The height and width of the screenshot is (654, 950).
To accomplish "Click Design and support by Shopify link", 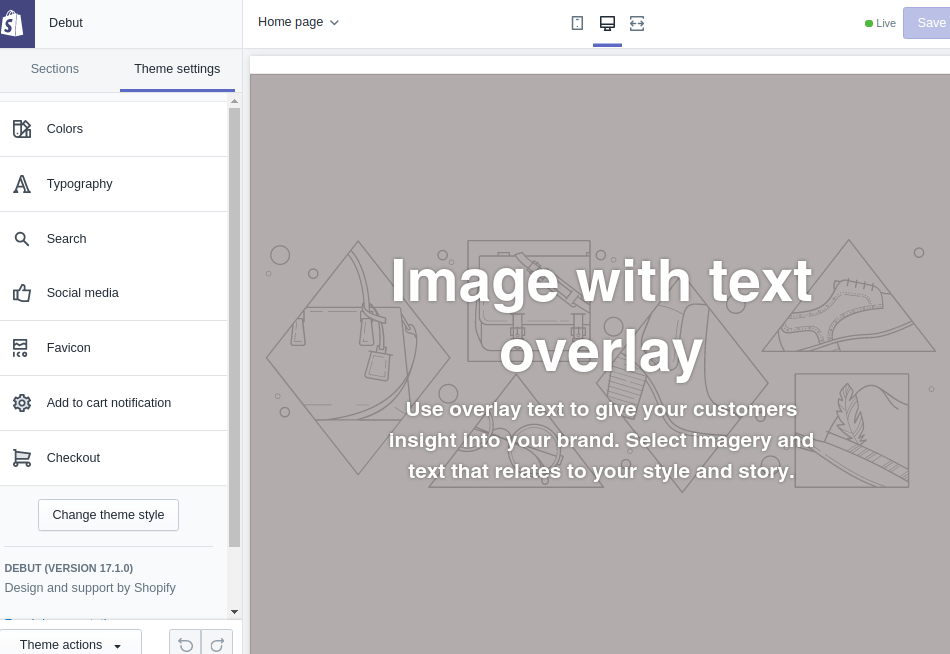I will coord(90,587).
